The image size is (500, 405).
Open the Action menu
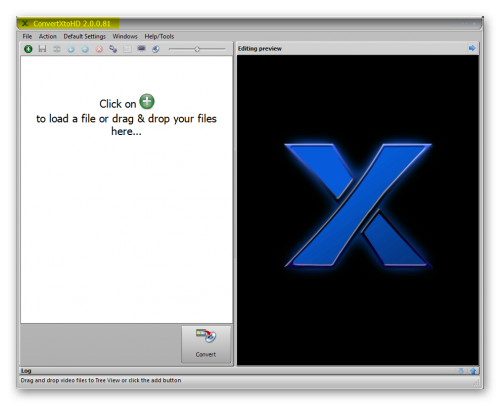pyautogui.click(x=48, y=36)
